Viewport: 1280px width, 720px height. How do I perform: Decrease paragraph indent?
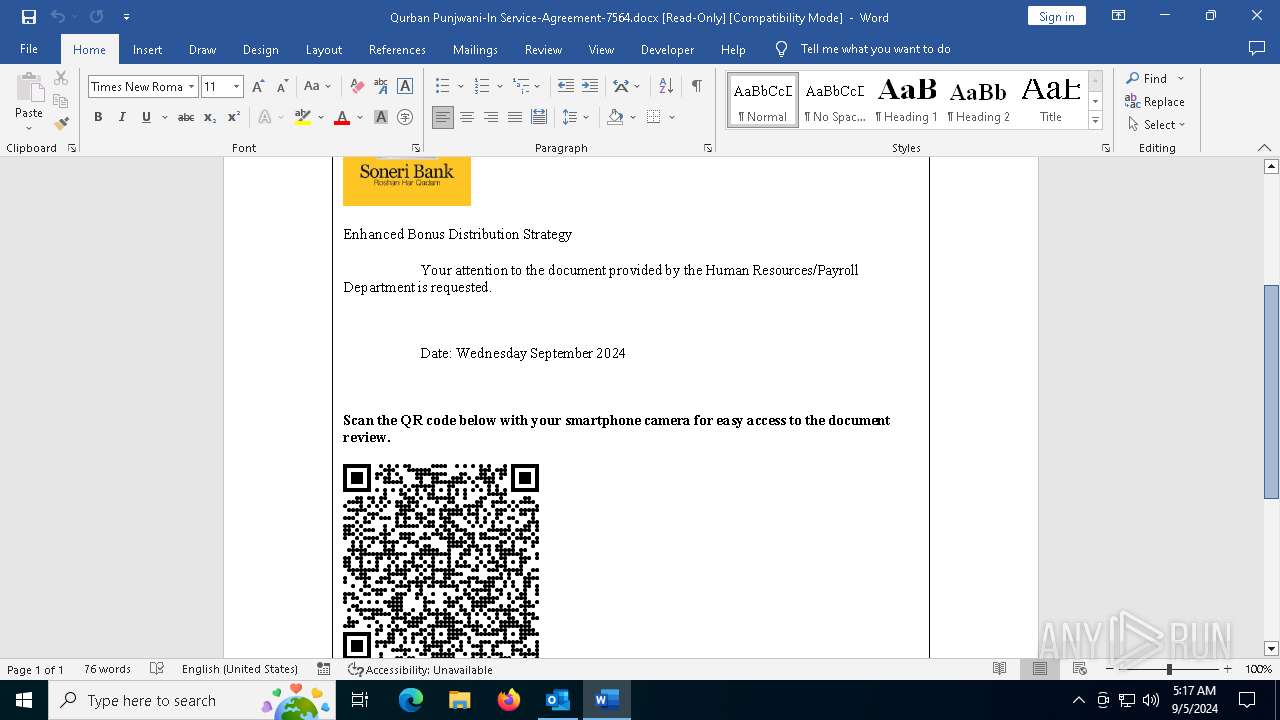tap(566, 87)
